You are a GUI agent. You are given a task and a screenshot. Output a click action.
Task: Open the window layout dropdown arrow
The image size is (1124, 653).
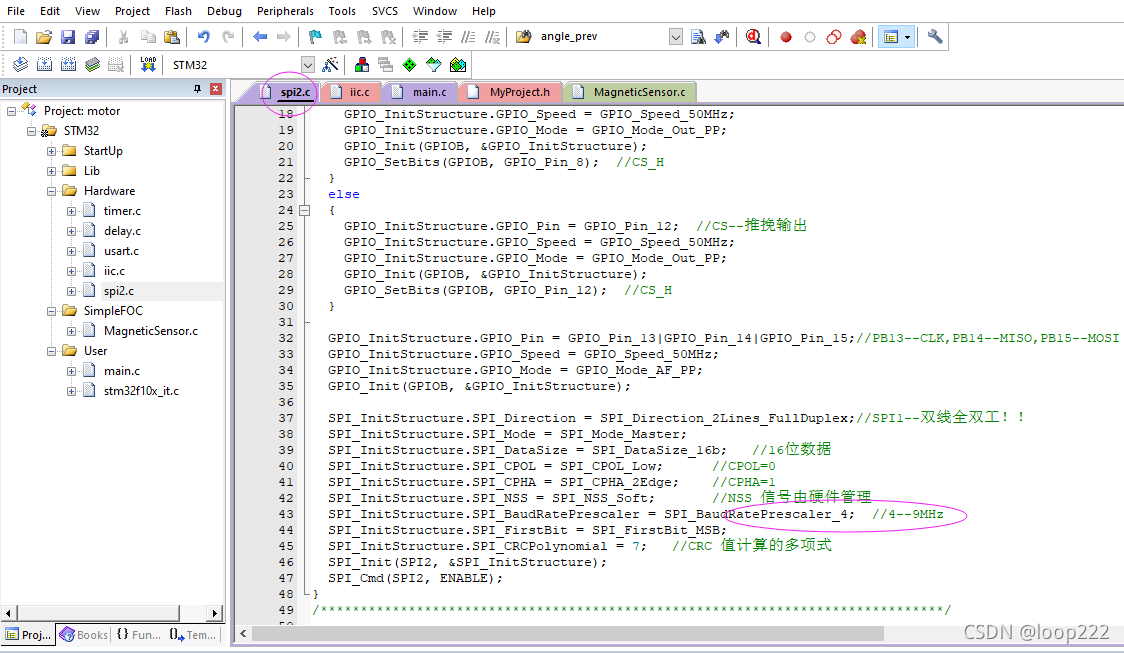pos(908,37)
